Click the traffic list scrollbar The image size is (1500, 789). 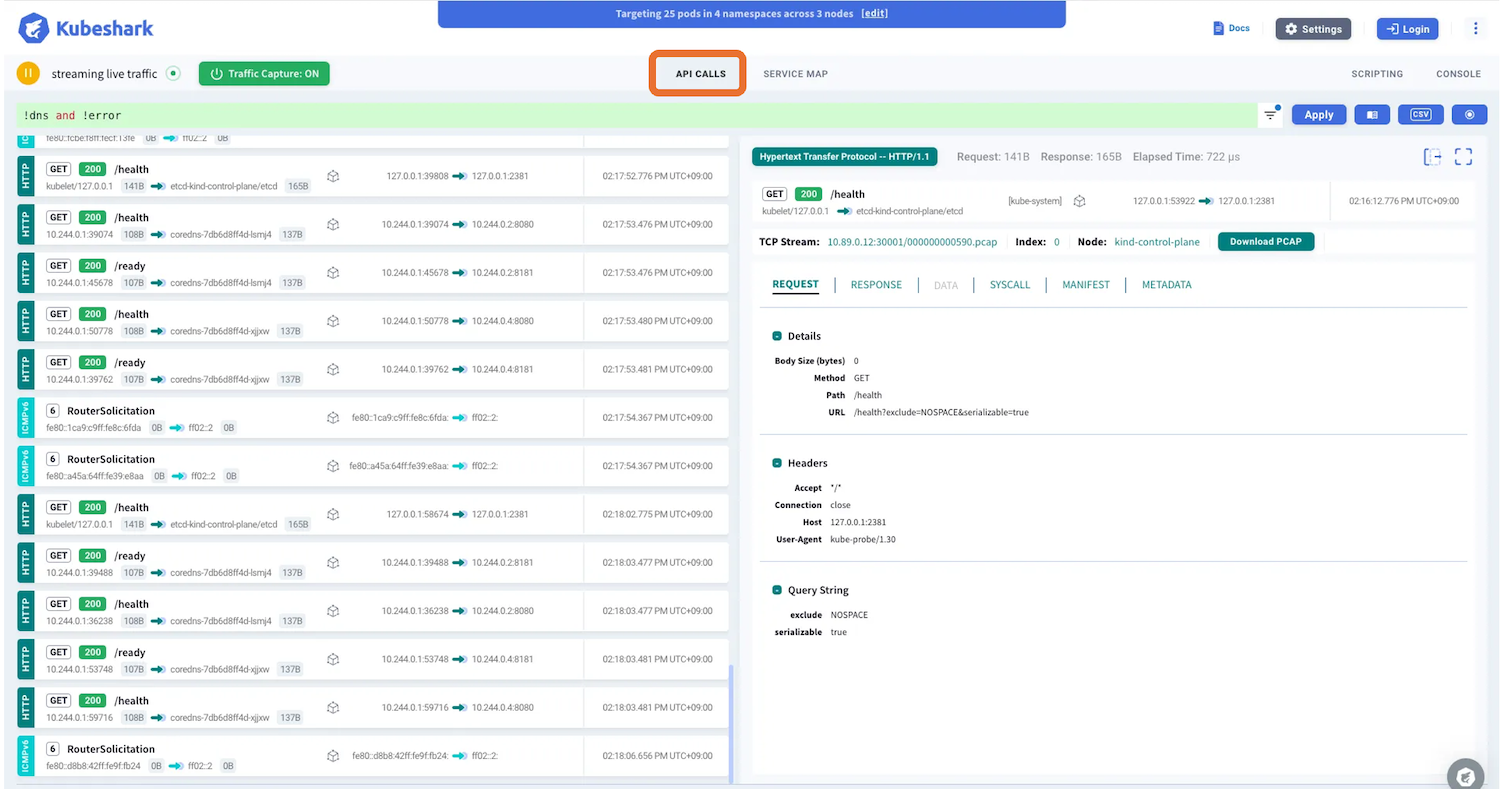[731, 723]
